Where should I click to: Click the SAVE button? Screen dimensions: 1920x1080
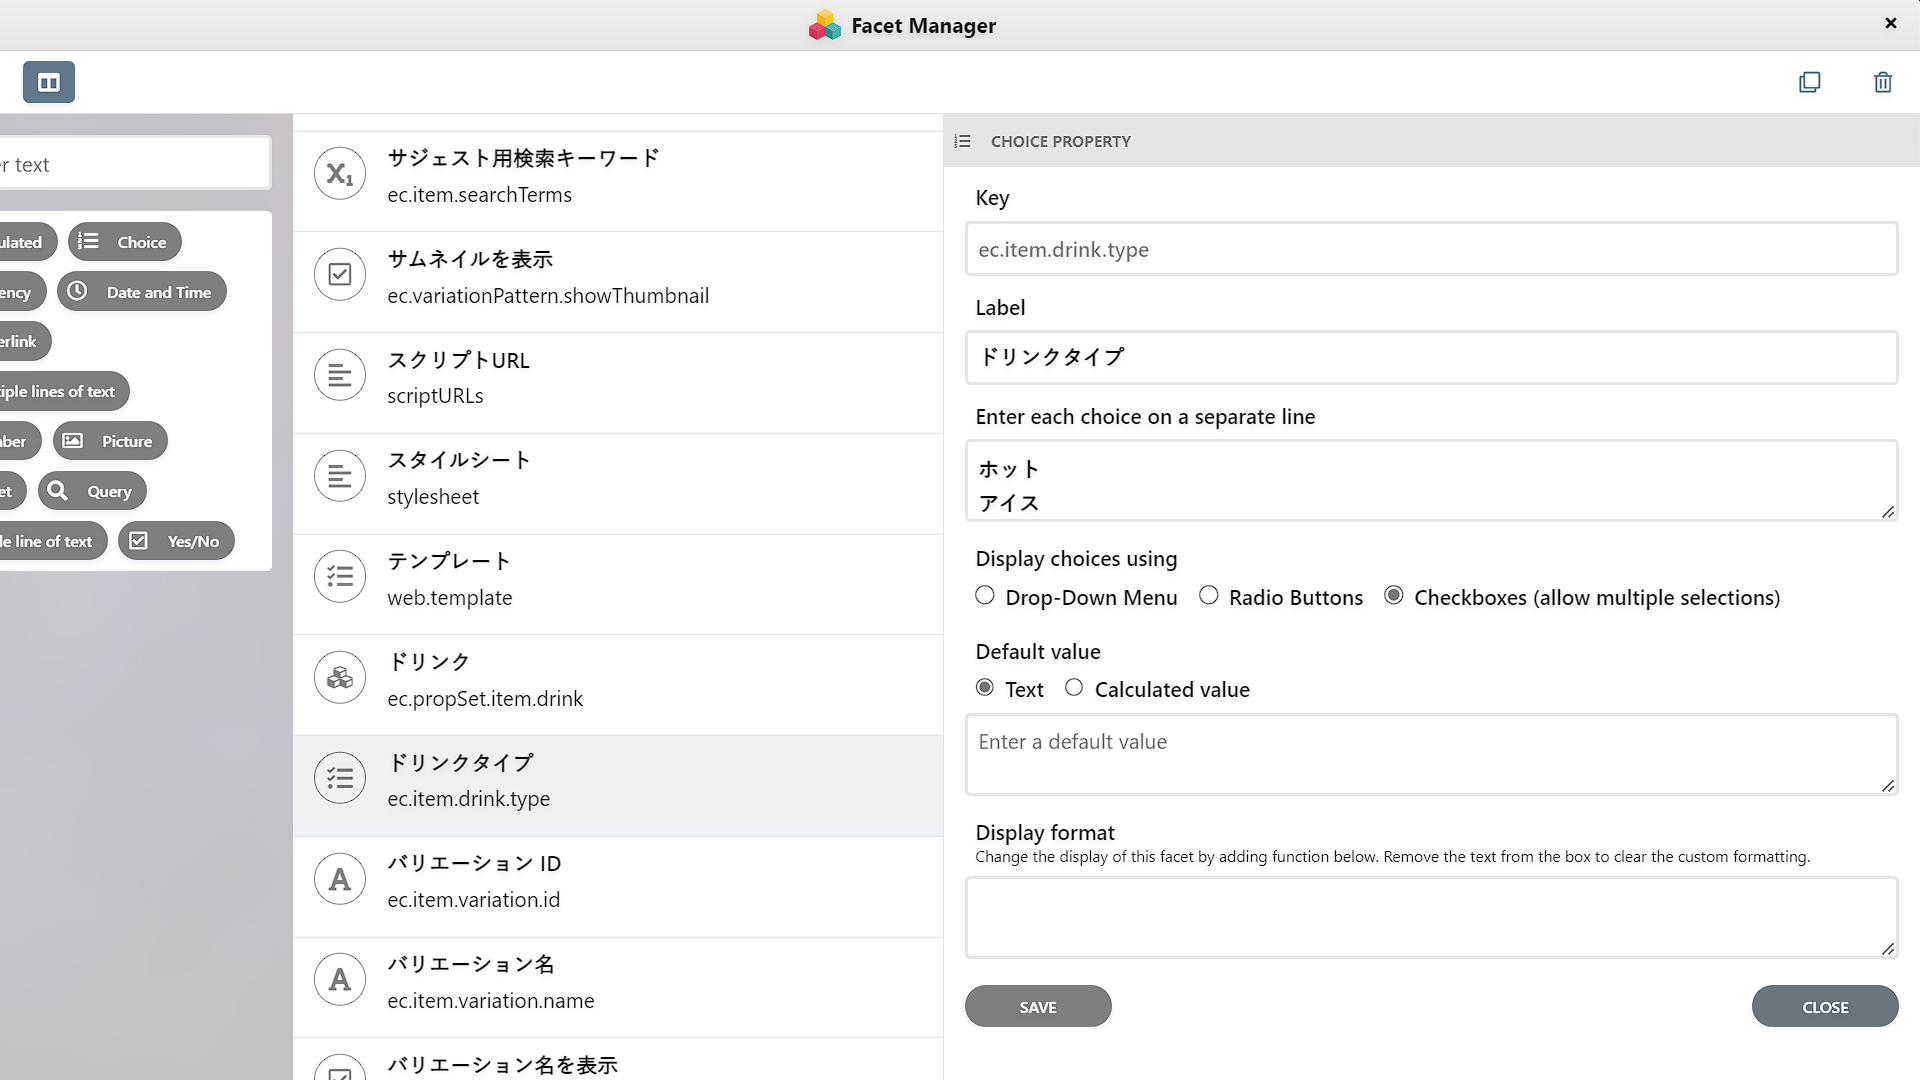tap(1038, 1006)
